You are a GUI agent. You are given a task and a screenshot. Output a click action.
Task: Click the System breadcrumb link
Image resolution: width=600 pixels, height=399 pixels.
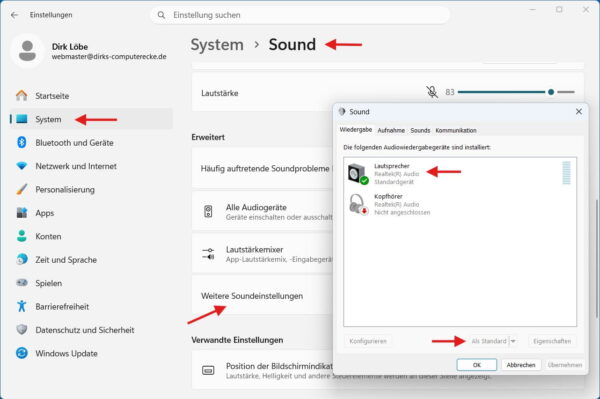[x=217, y=45]
